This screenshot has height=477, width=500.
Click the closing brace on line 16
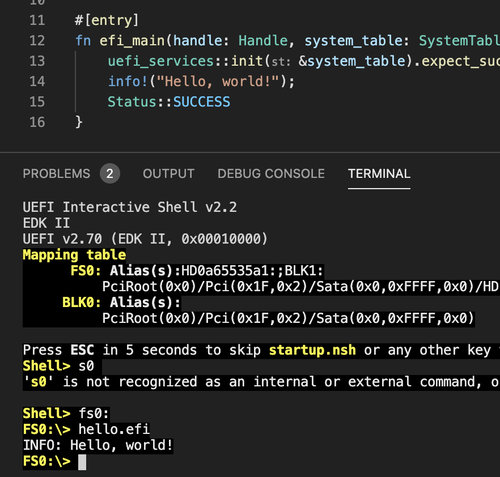[x=78, y=122]
